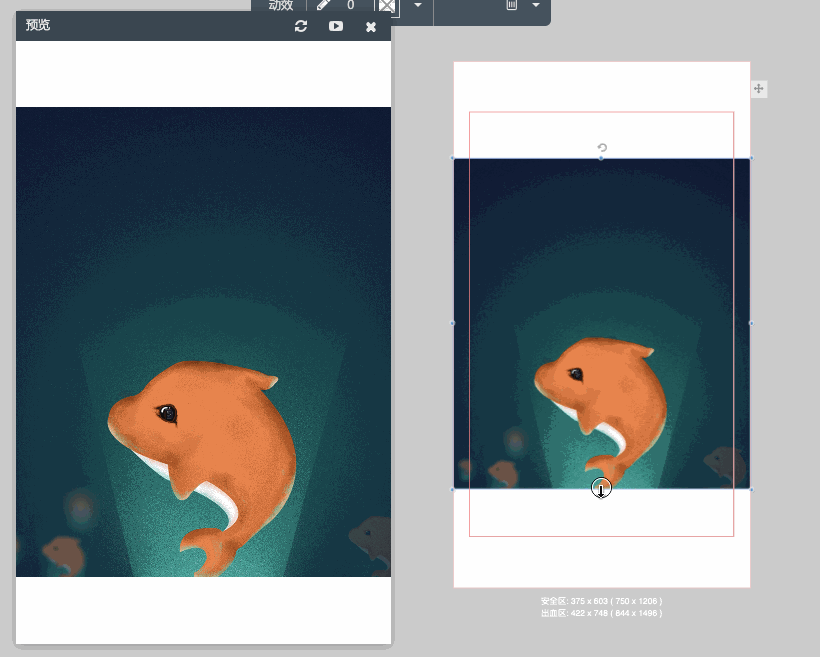Select the bottom-center resize handle of the image

(x=601, y=489)
